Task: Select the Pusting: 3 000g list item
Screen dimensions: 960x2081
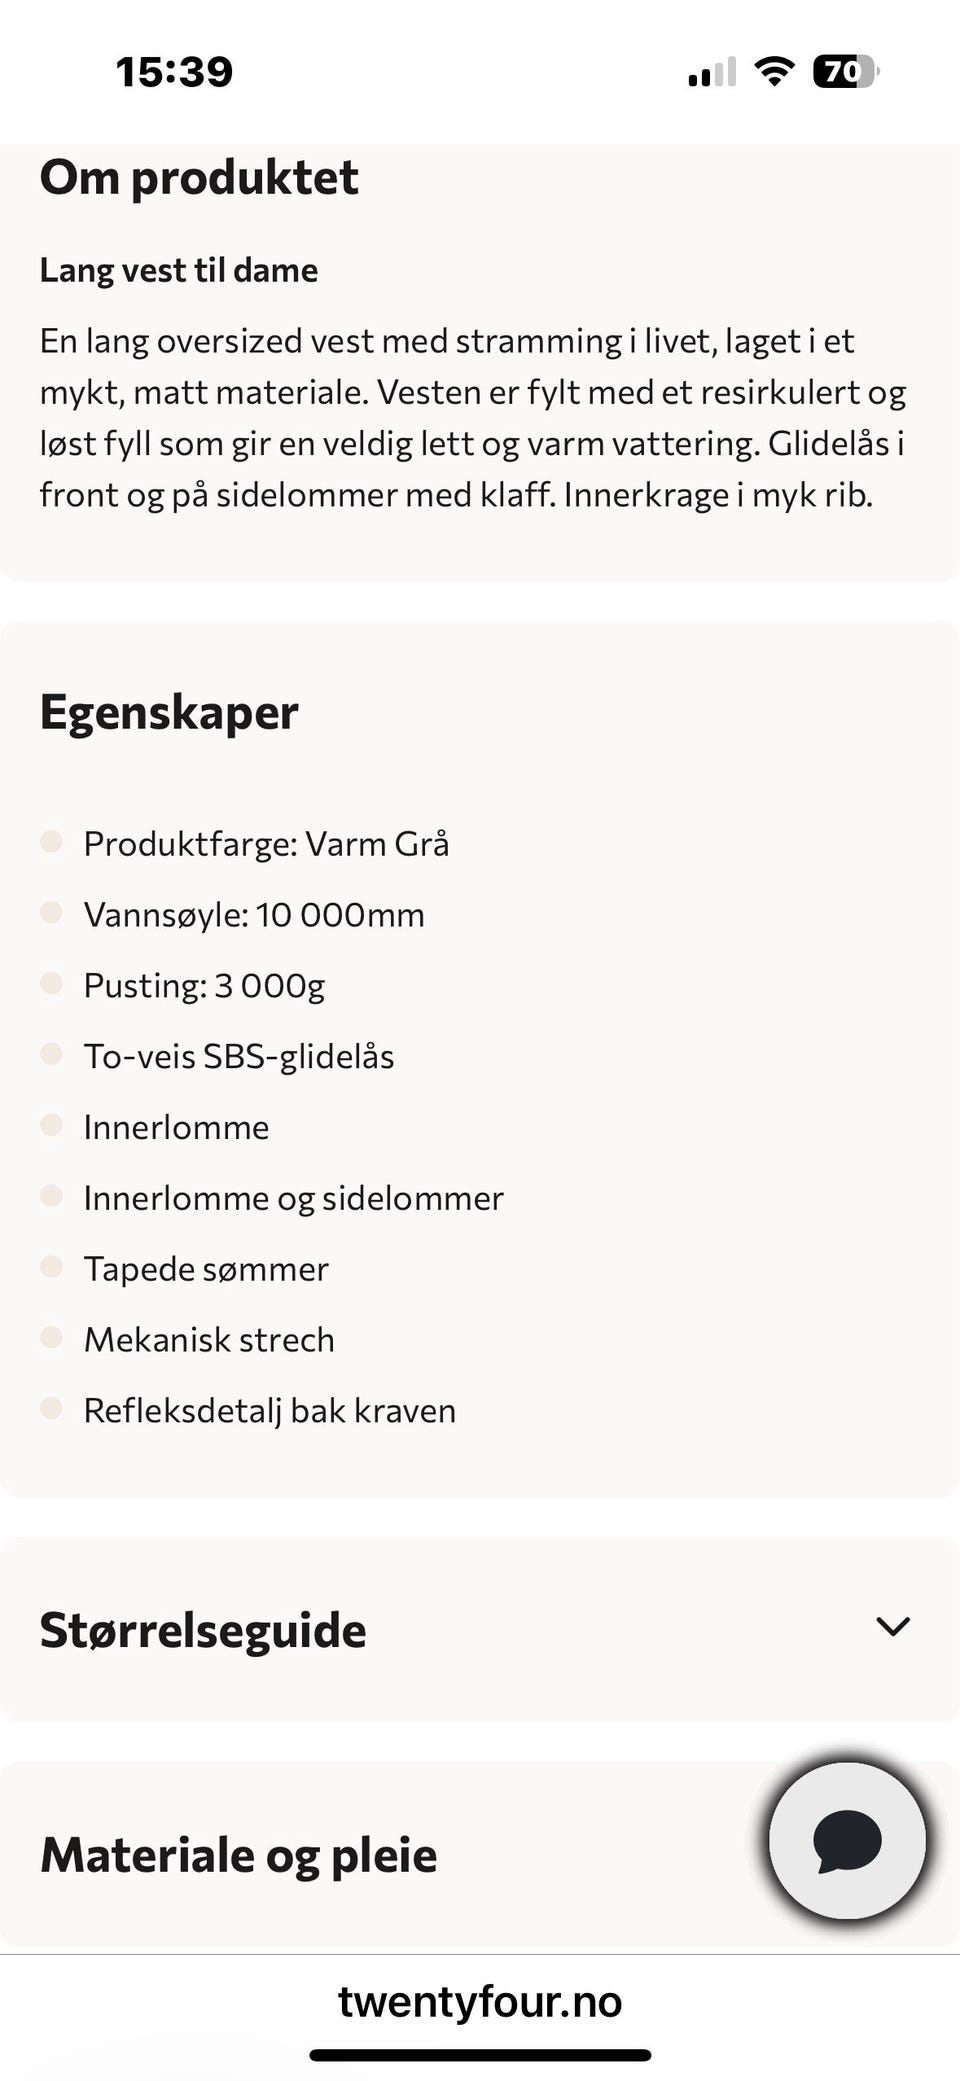Action: pos(204,986)
